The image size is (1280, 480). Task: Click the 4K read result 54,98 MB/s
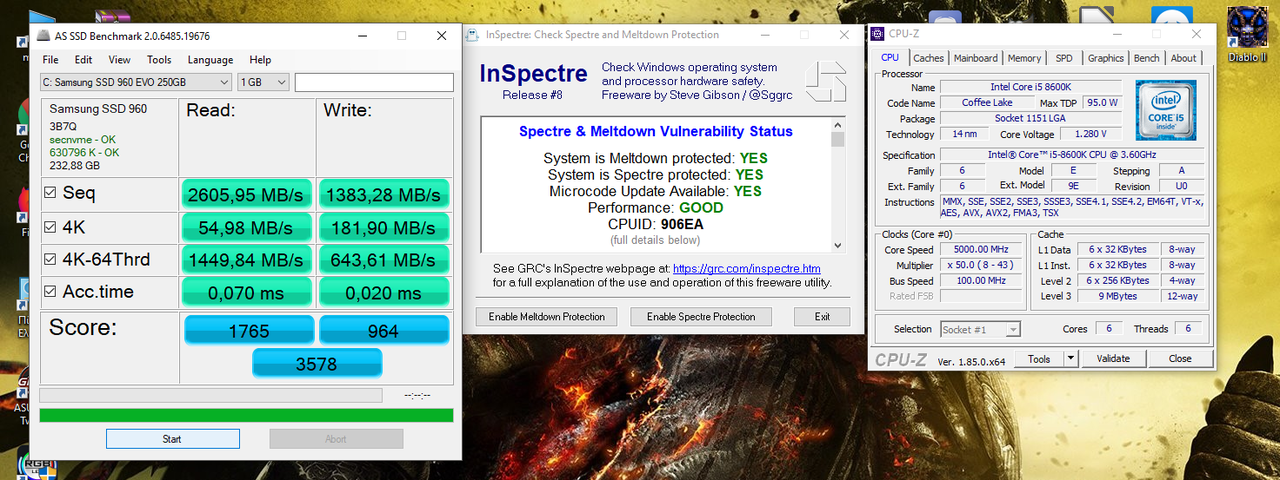coord(247,227)
